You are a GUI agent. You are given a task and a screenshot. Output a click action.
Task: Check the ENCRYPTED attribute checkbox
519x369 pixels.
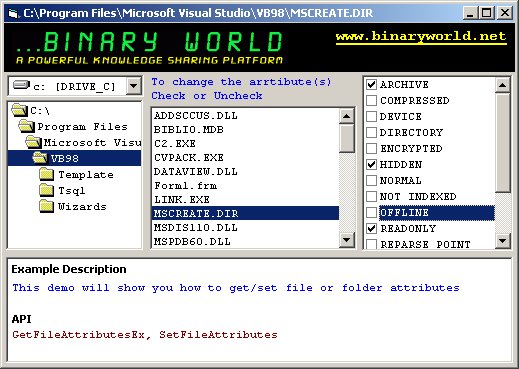tap(371, 148)
